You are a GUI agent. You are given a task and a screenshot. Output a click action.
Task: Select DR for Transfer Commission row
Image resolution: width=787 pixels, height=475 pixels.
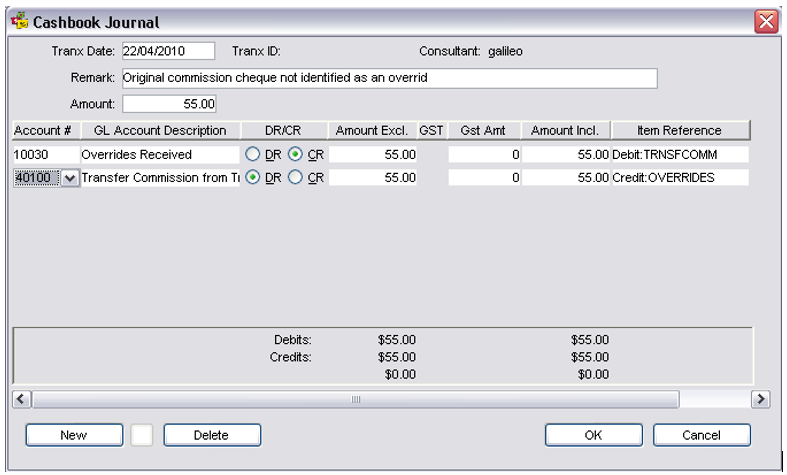[x=252, y=177]
